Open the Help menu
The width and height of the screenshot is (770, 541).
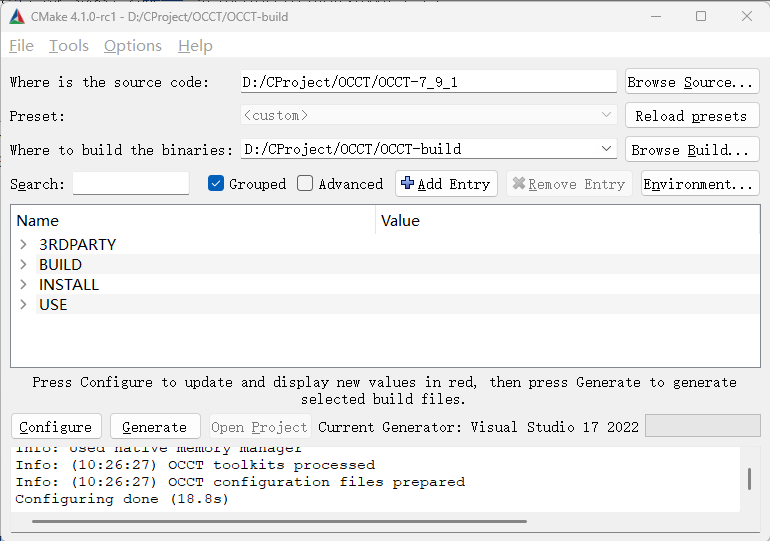[x=195, y=46]
